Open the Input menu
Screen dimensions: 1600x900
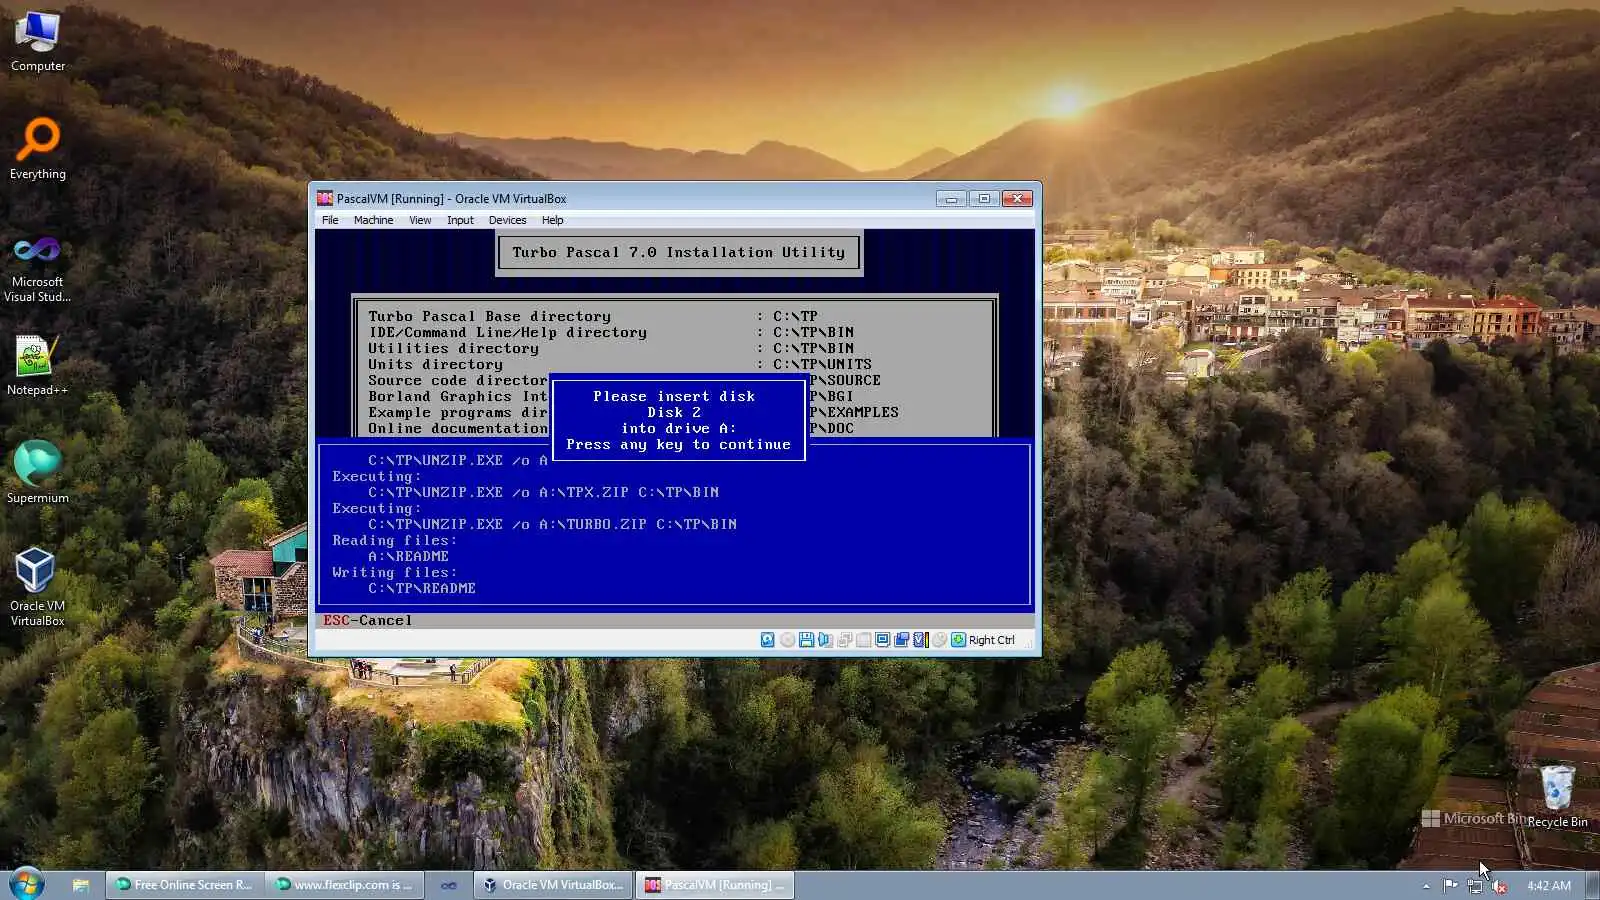click(x=460, y=220)
